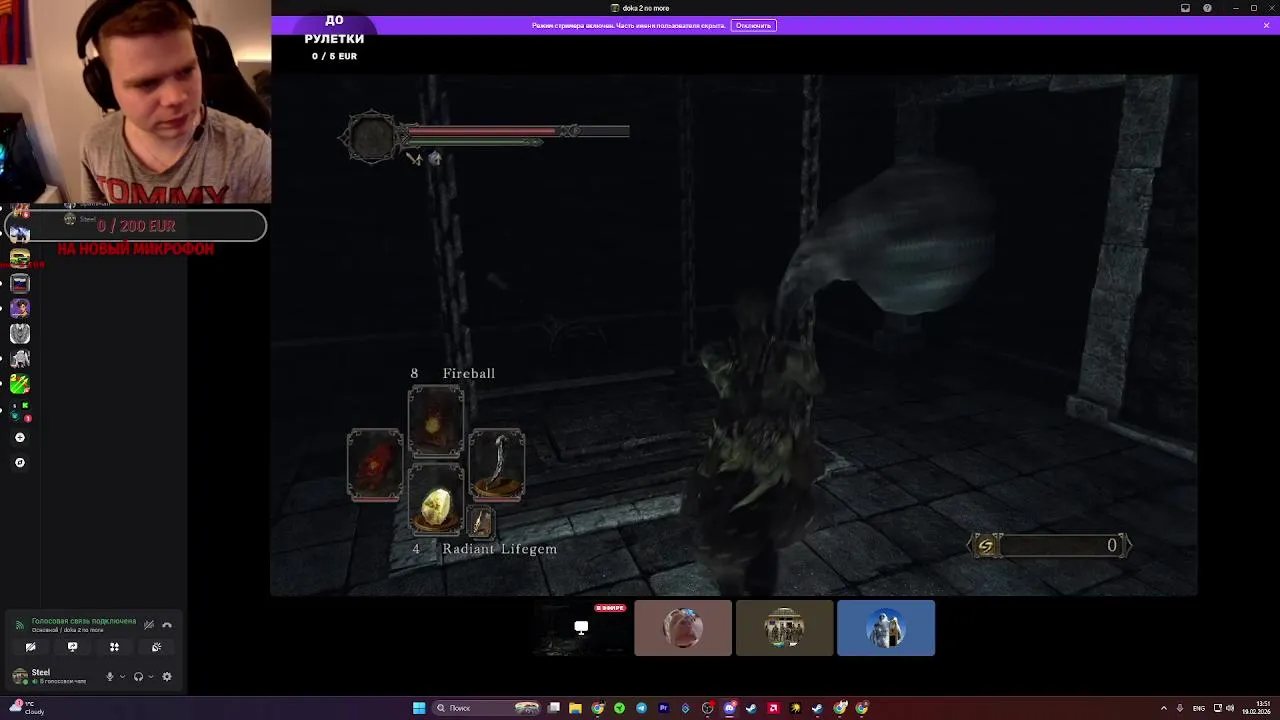This screenshot has height=720, width=1280.
Task: Open the server folder with green K icon
Action: pos(20,410)
